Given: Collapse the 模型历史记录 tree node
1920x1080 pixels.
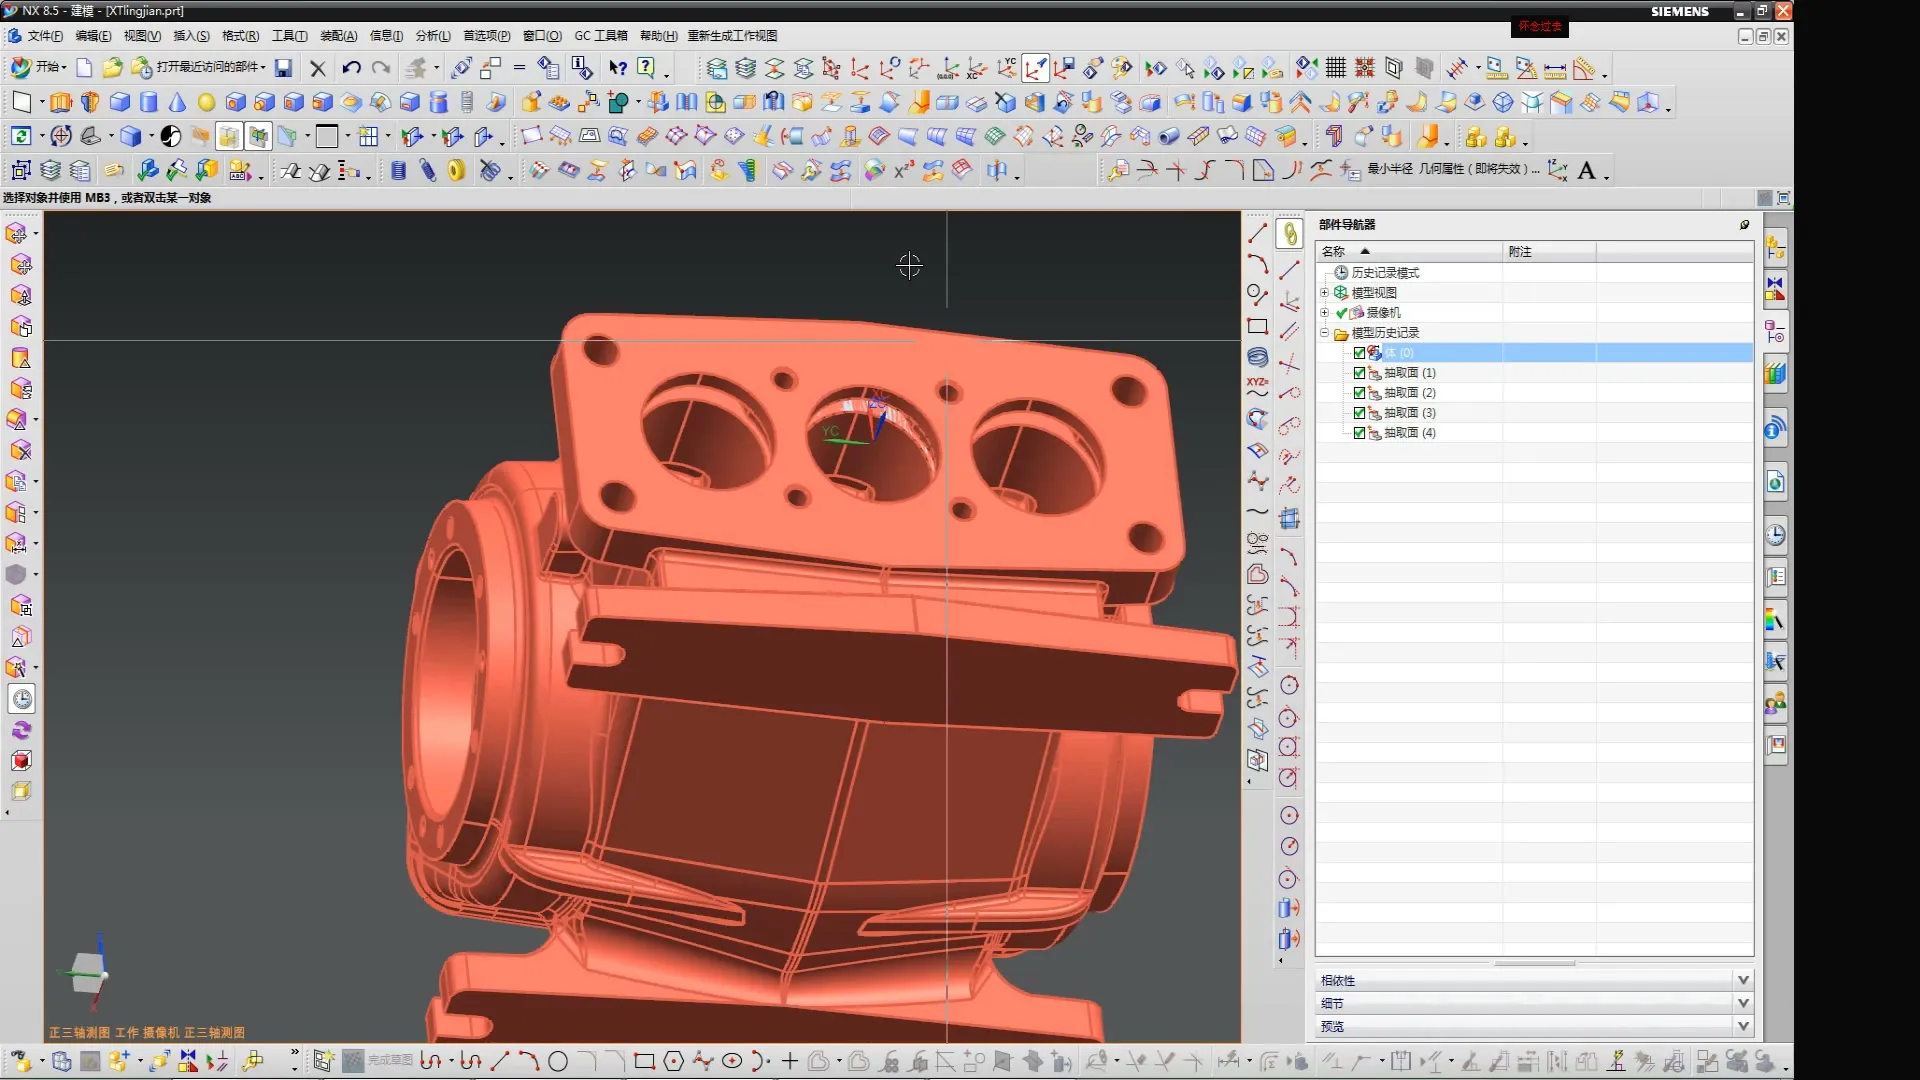Looking at the screenshot, I should tap(1324, 333).
